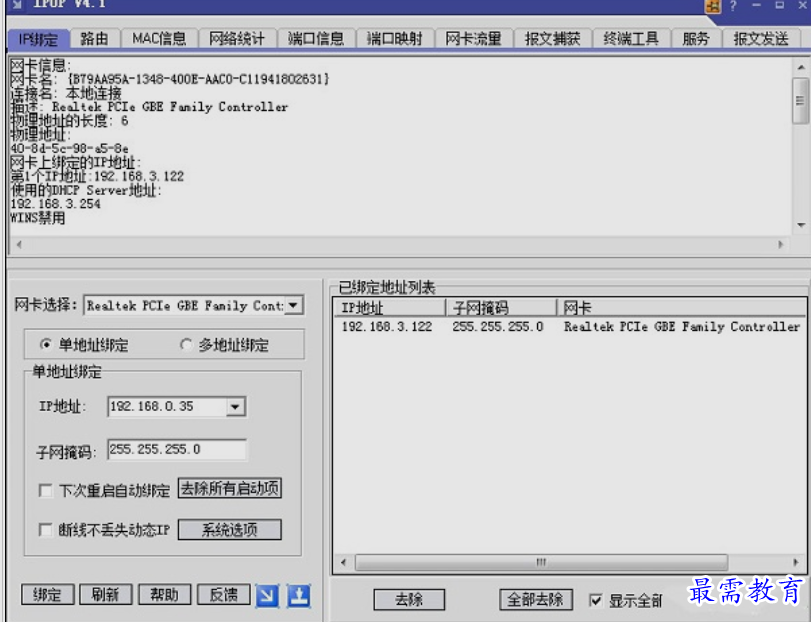Click Realtek PCIe GBE Family Controller list cell
The height and width of the screenshot is (622, 811).
pos(682,327)
